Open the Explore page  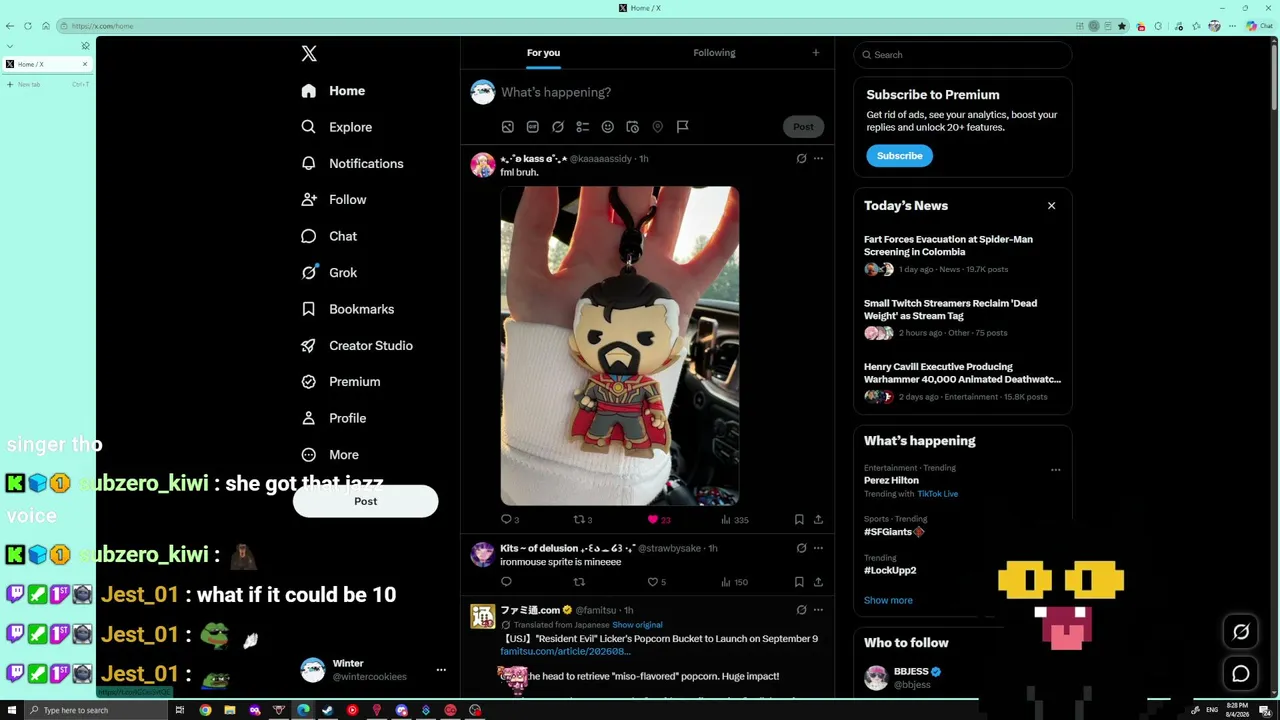[337, 127]
